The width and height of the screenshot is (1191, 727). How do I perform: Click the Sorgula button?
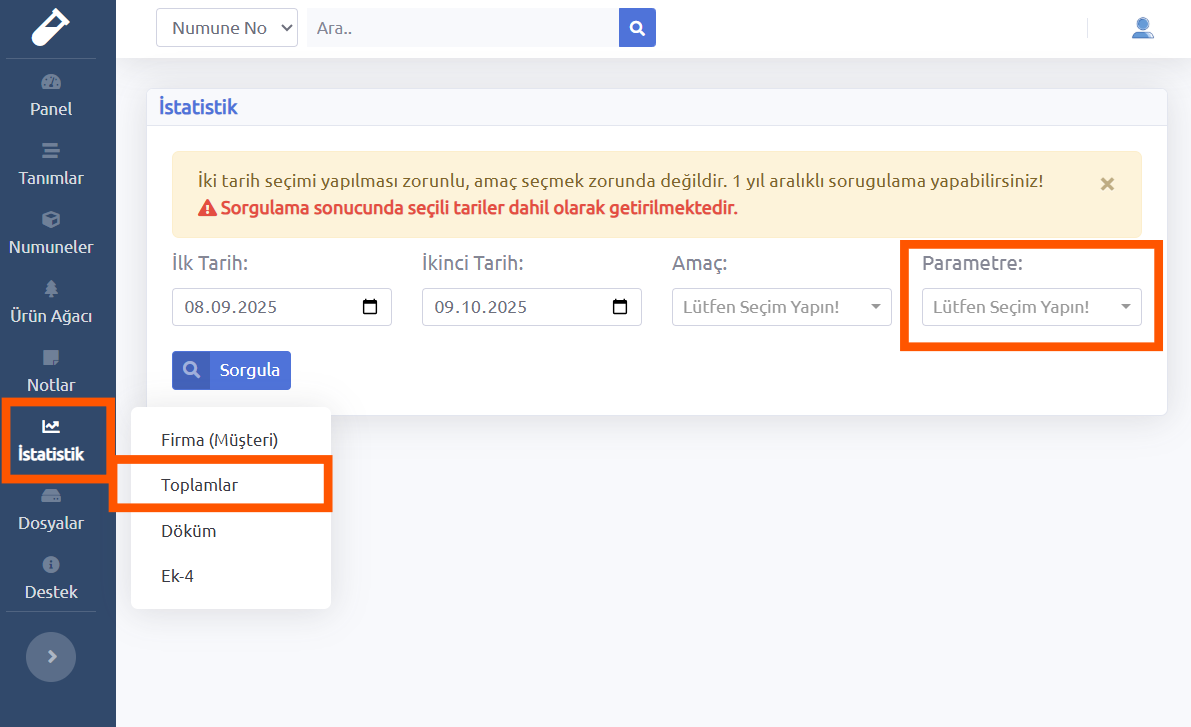[x=231, y=370]
